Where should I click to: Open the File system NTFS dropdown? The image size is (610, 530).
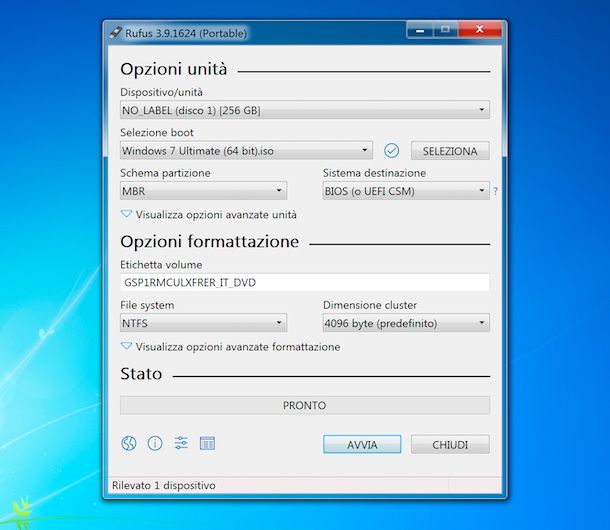point(203,323)
